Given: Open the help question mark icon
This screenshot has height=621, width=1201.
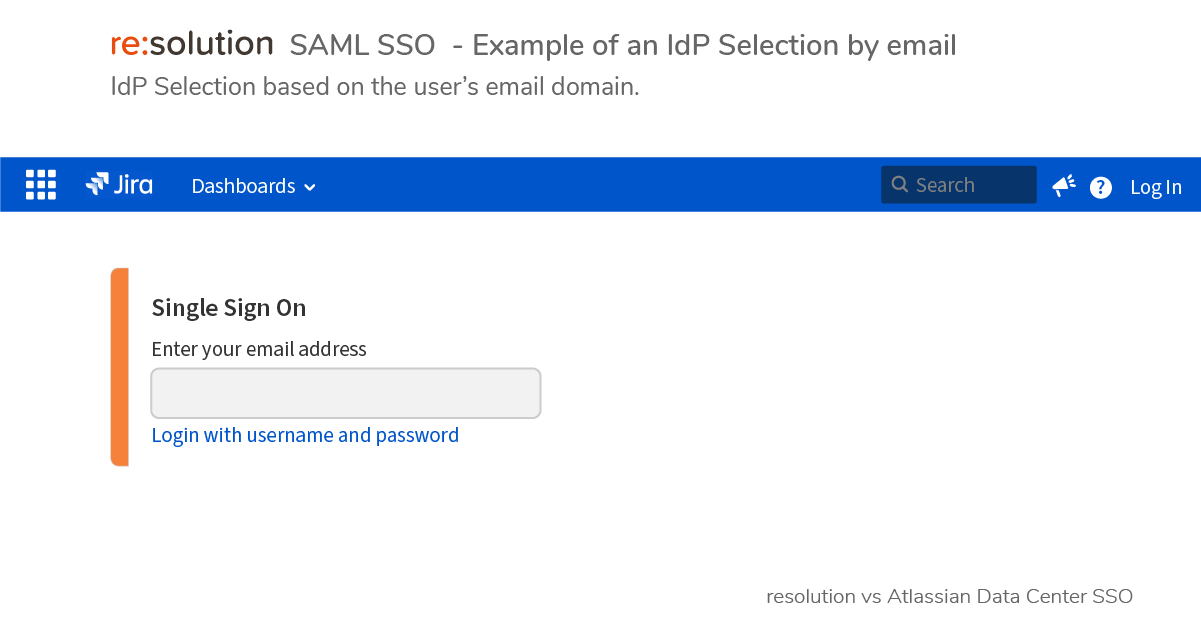Looking at the screenshot, I should pos(1101,187).
